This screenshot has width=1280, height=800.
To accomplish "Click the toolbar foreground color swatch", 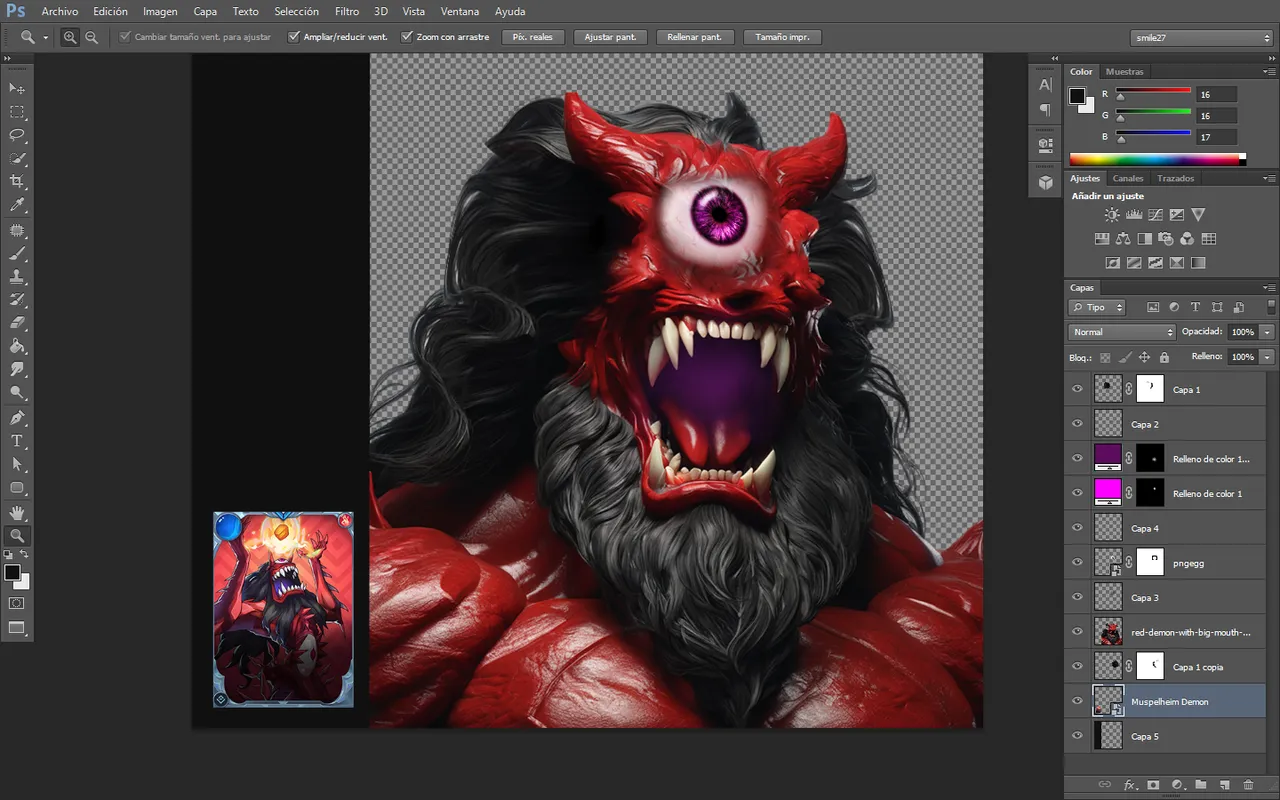I will [x=12, y=573].
